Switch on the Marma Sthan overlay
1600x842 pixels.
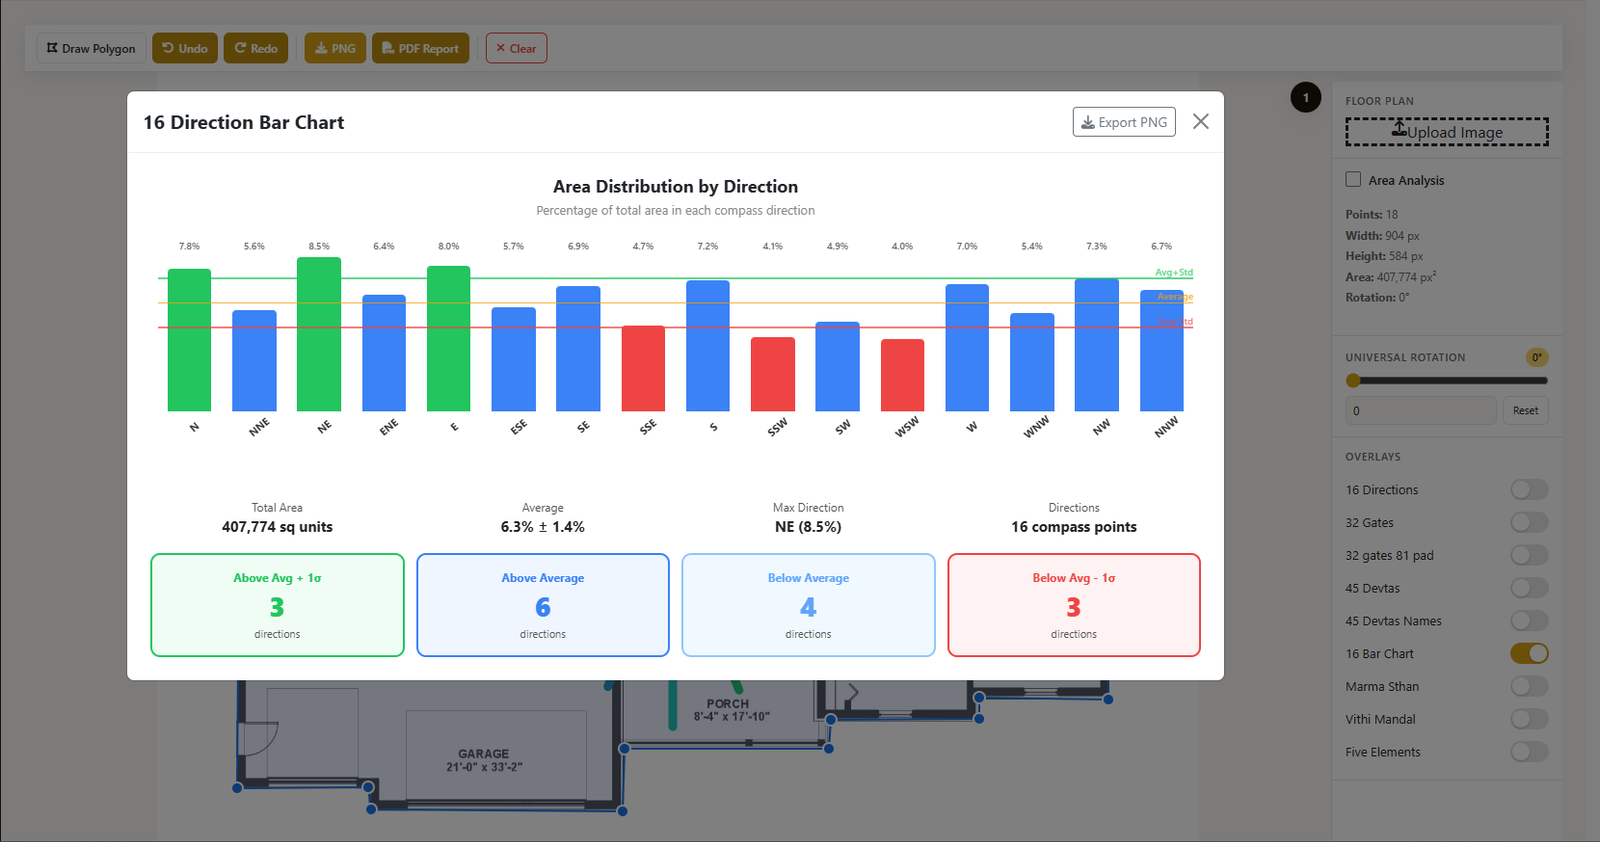(1528, 687)
